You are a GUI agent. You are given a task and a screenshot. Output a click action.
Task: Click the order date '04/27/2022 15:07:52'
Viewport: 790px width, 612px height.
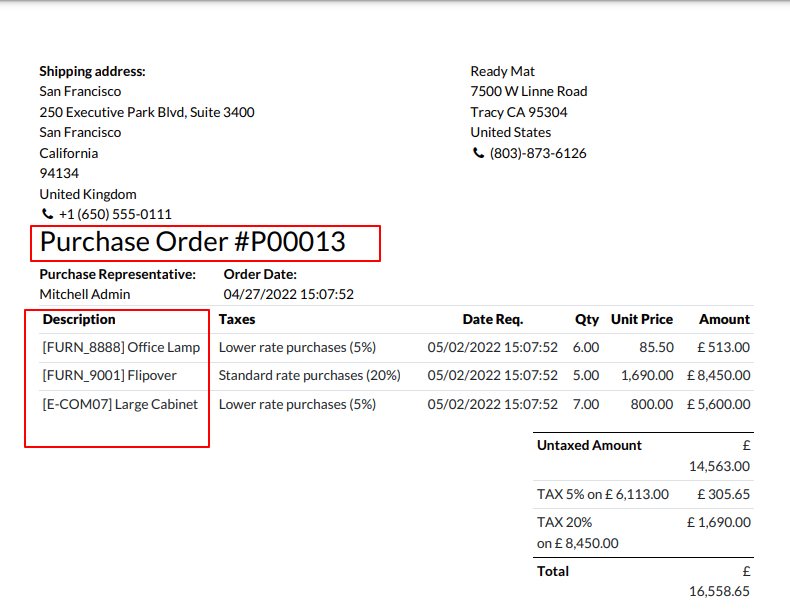[x=289, y=294]
